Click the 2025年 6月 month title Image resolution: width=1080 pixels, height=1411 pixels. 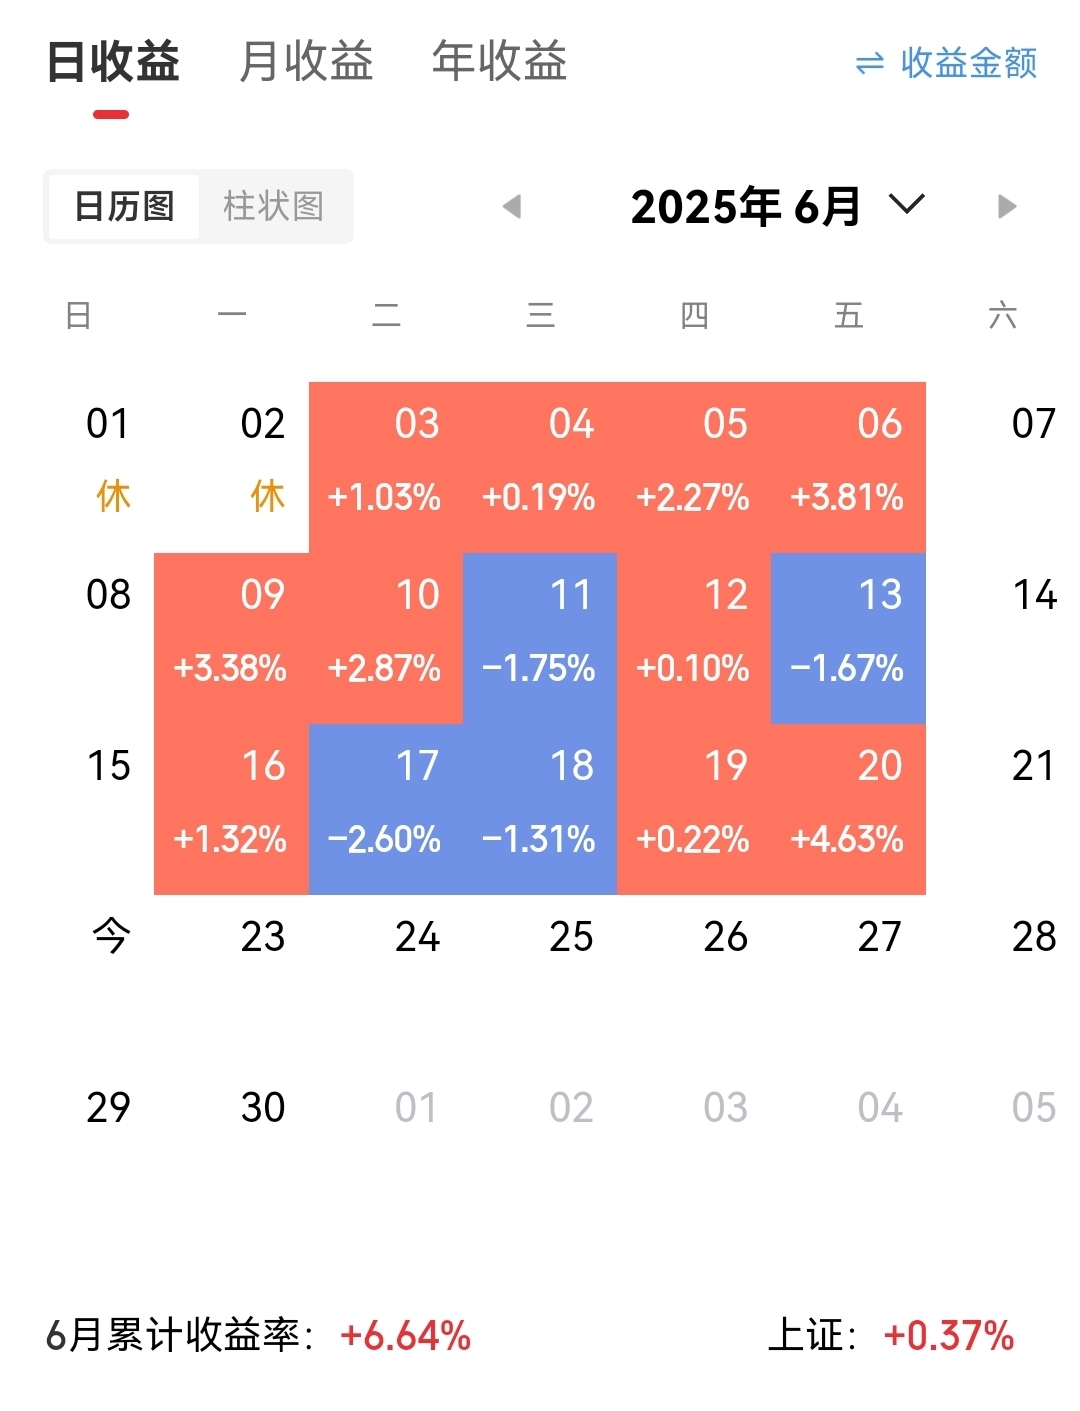point(745,207)
